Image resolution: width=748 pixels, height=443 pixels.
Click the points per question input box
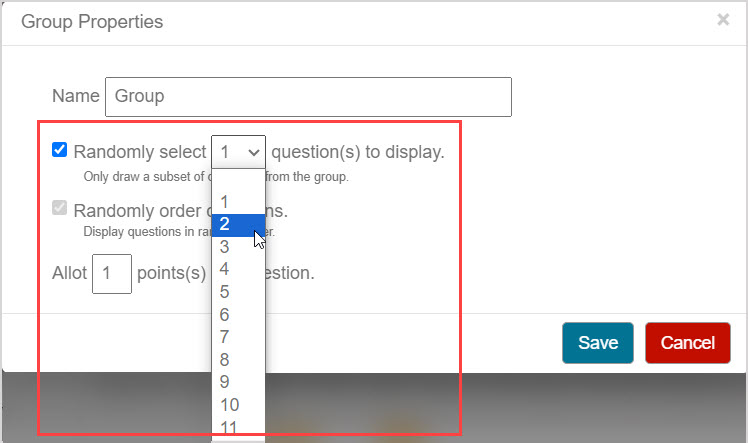[x=112, y=273]
